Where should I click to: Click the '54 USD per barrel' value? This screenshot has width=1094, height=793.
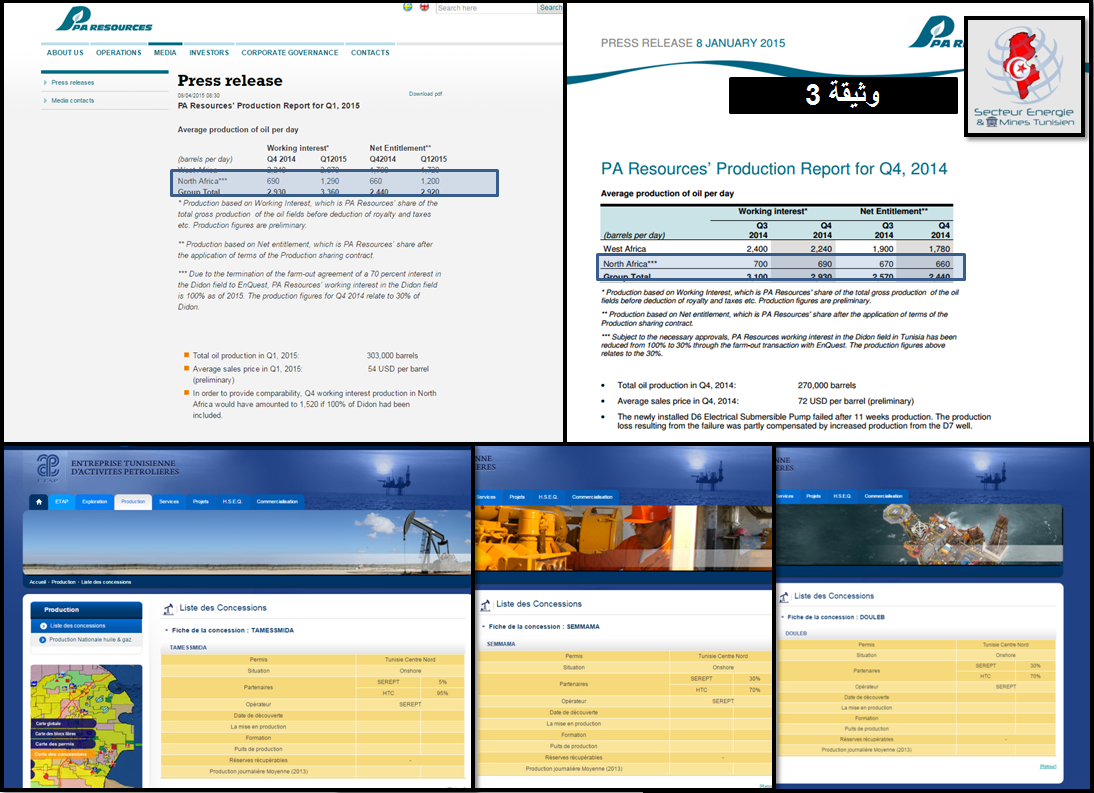[x=398, y=369]
